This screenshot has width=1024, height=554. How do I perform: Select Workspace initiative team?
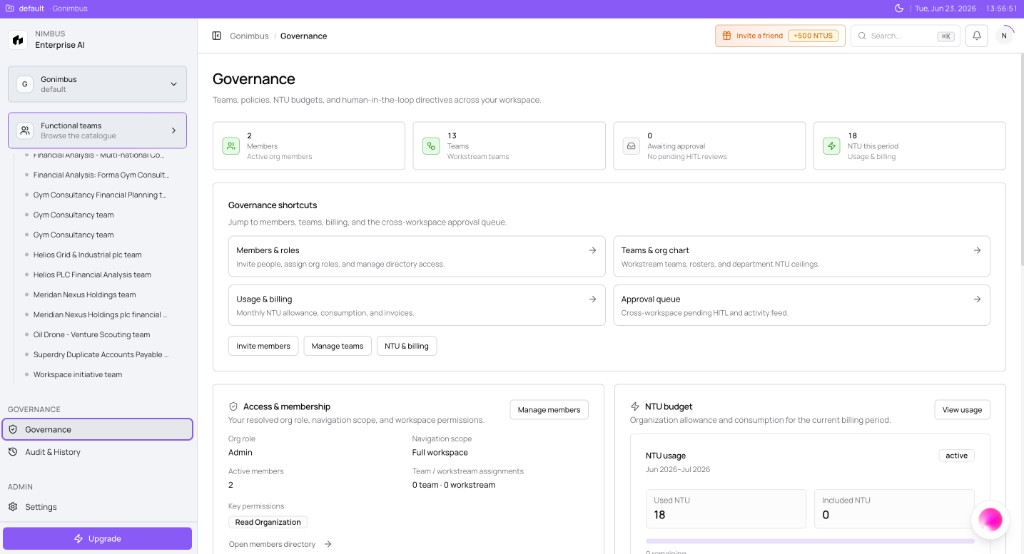click(x=77, y=374)
